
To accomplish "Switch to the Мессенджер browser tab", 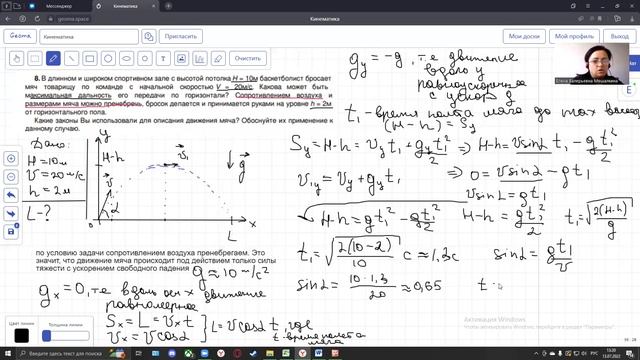I will [x=59, y=6].
